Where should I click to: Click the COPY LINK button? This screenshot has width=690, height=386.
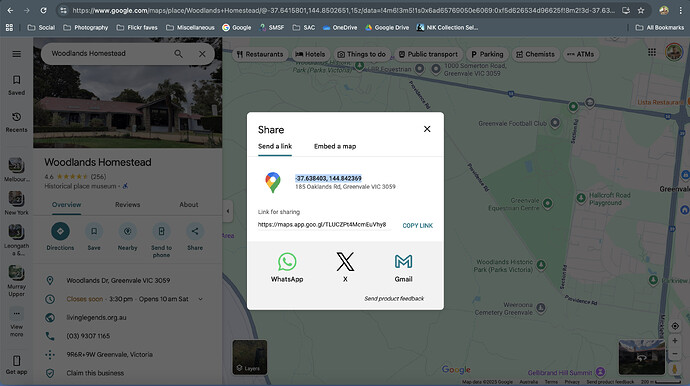tap(418, 225)
